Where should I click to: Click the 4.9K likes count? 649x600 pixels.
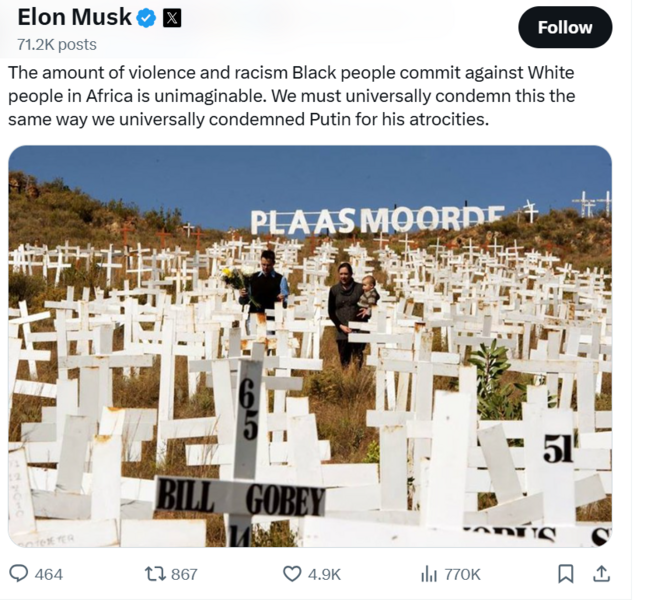point(325,574)
